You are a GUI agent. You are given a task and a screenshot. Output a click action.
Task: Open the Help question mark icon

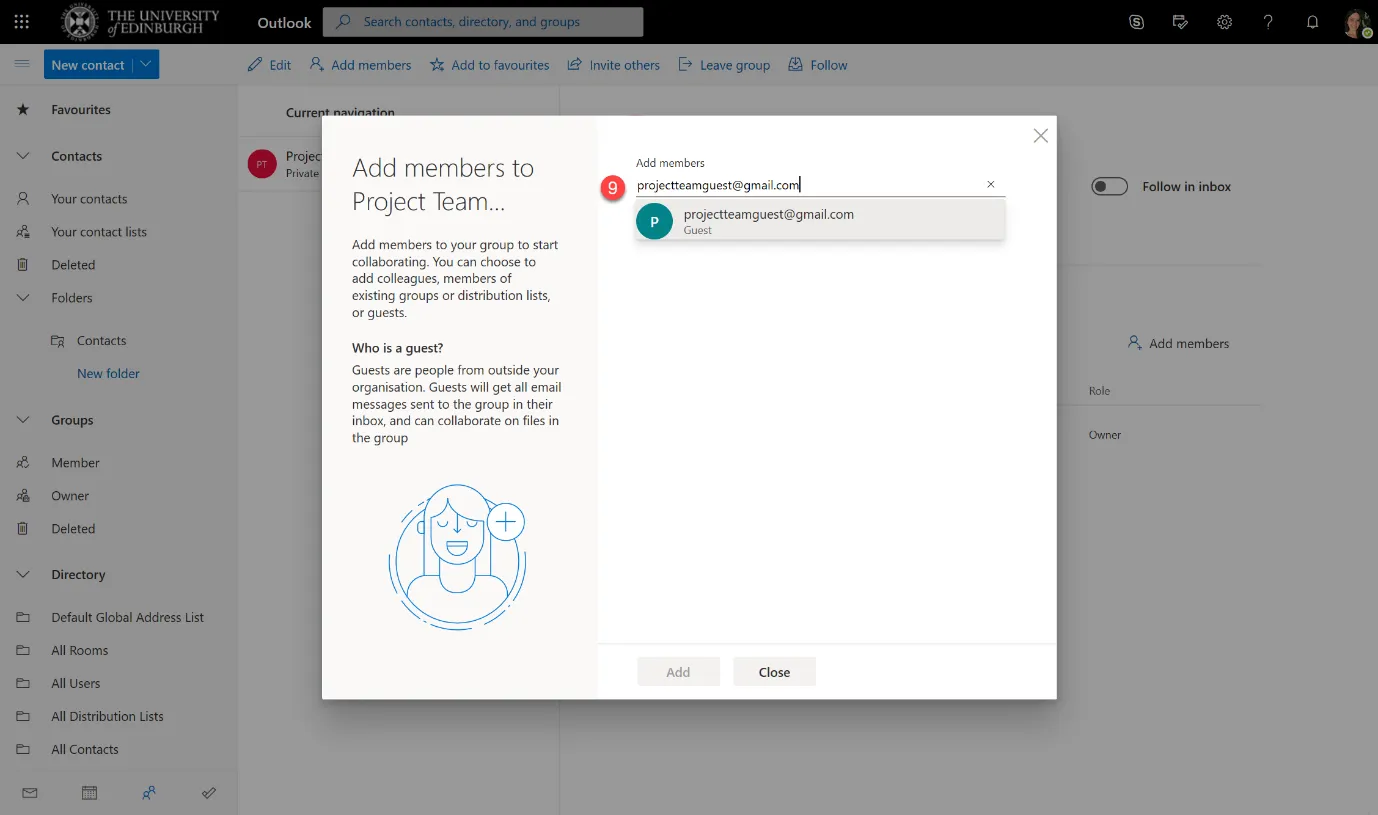(x=1268, y=20)
